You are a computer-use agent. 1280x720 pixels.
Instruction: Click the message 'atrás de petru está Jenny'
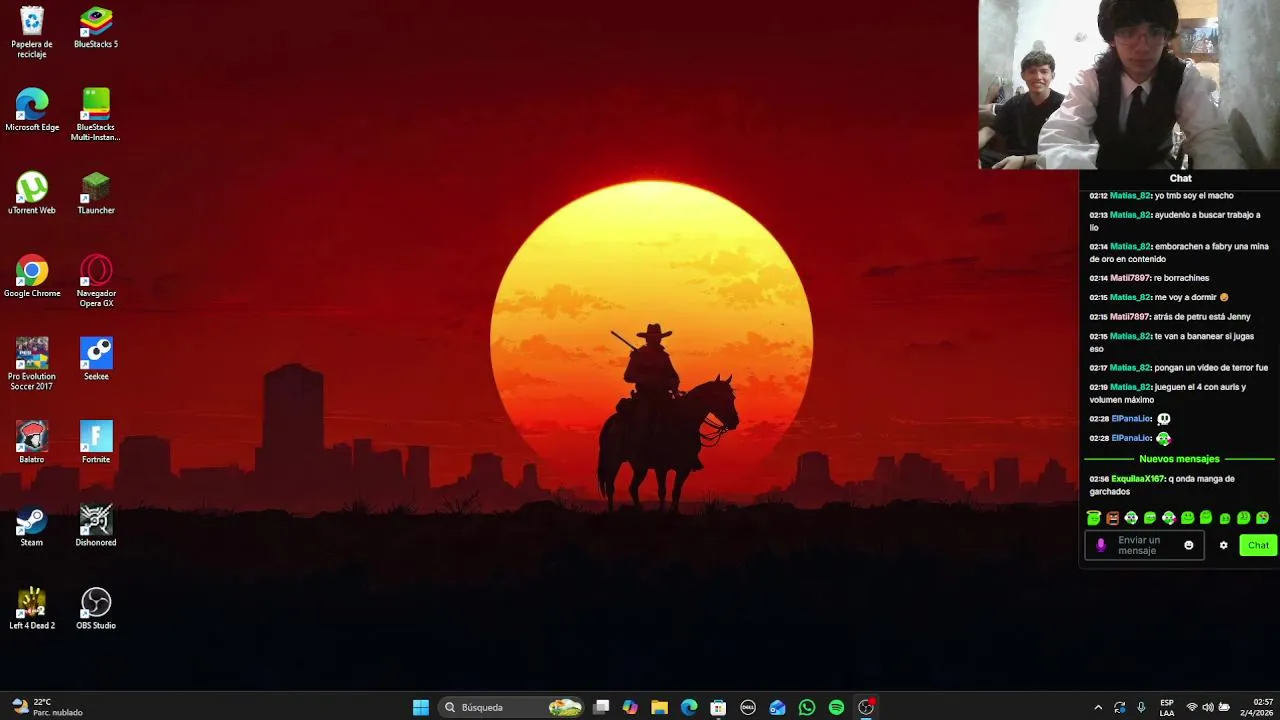click(x=1202, y=317)
